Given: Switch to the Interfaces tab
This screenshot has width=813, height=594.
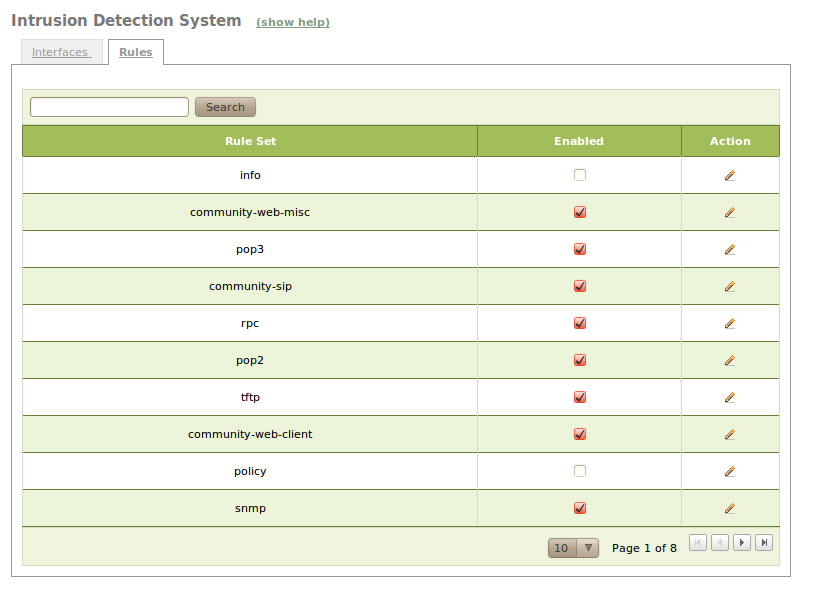Looking at the screenshot, I should 60,52.
